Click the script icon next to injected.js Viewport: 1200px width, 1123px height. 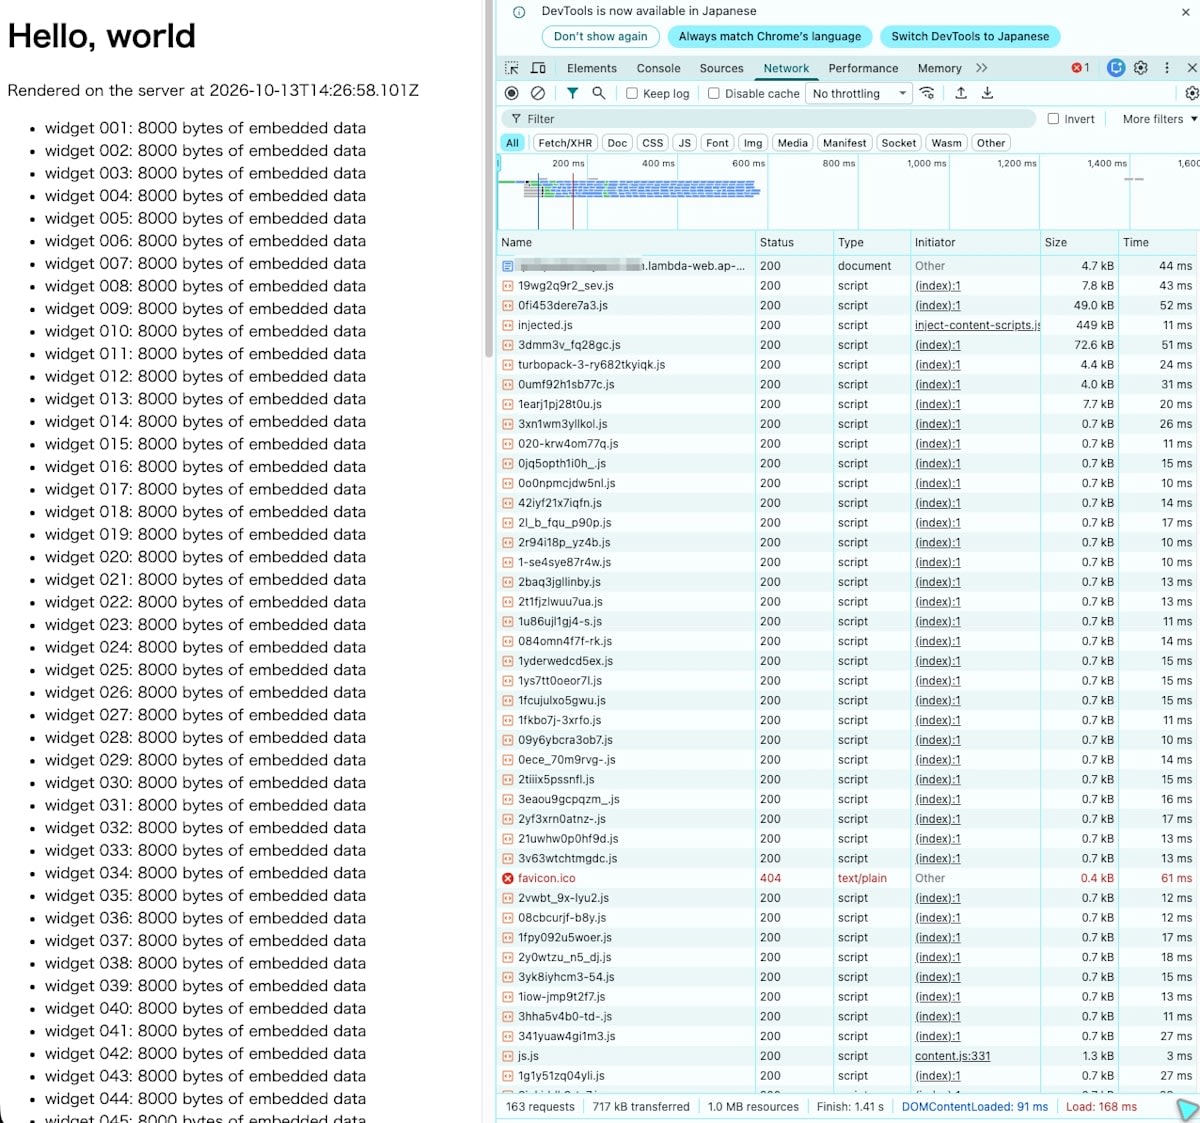click(x=508, y=325)
